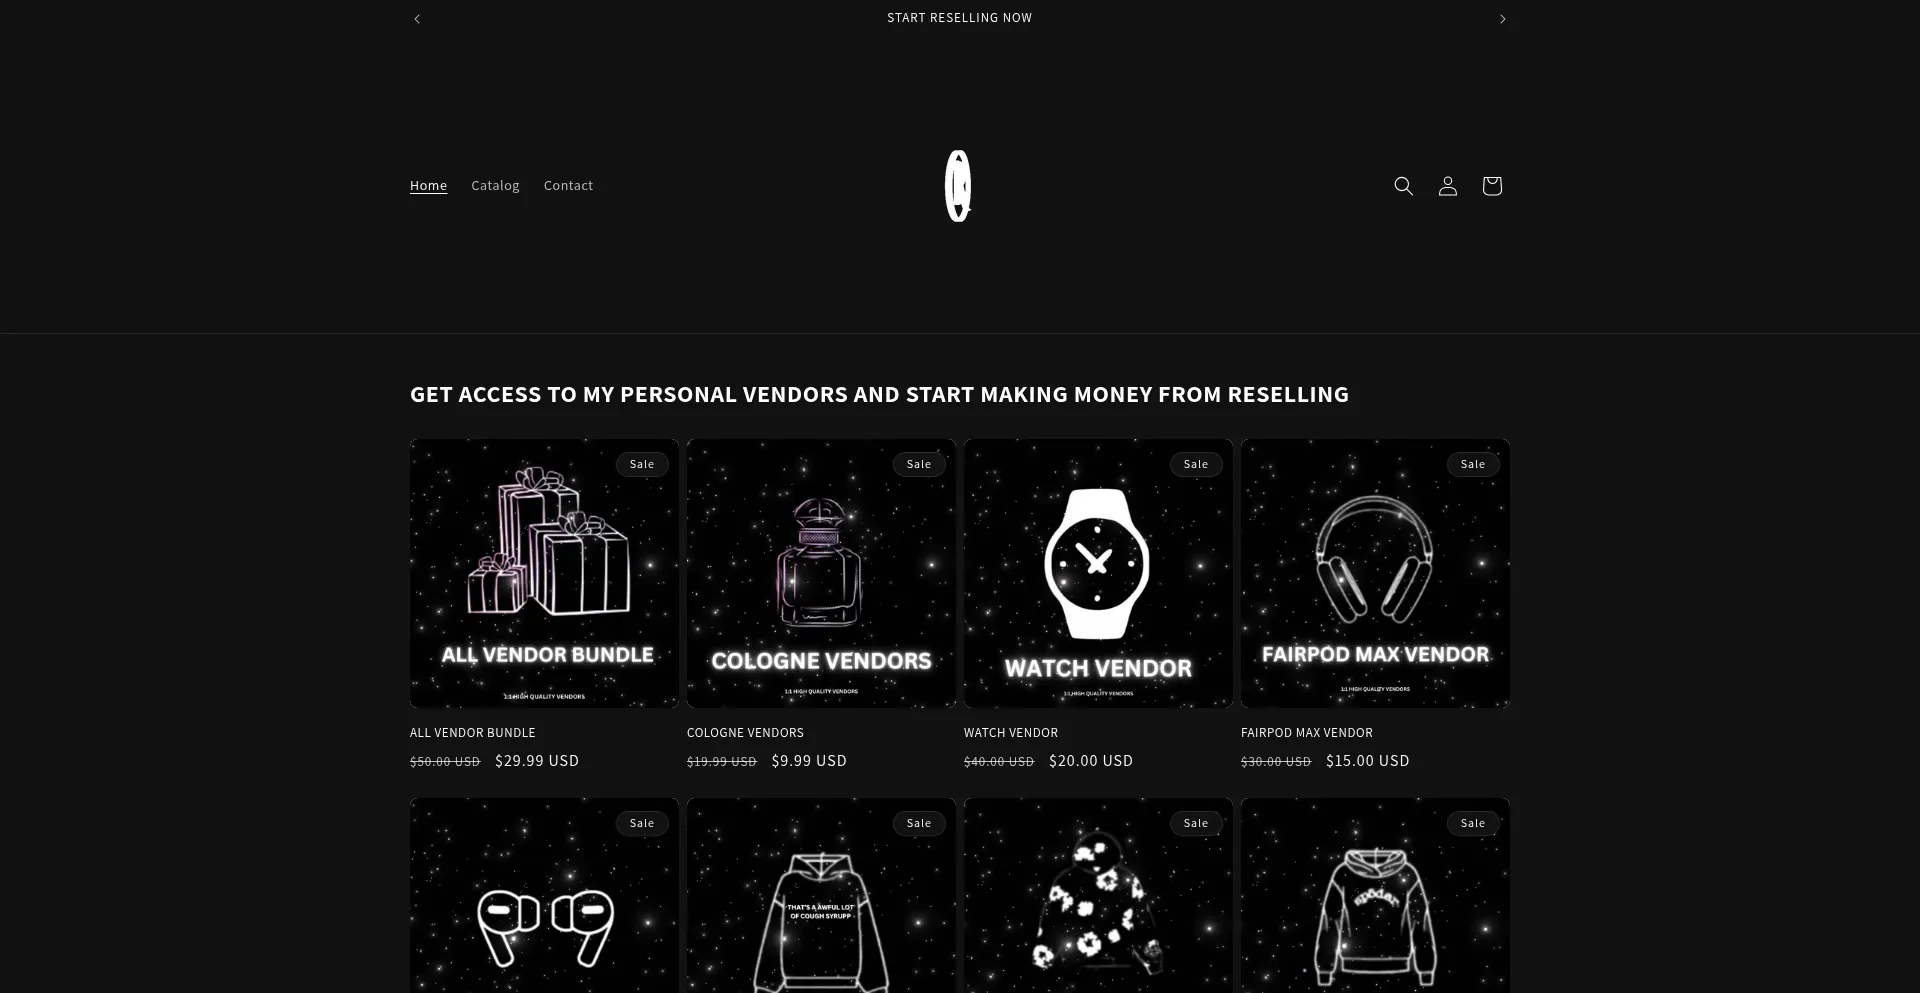1920x993 pixels.
Task: Open the shopping cart icon
Action: 1491,186
